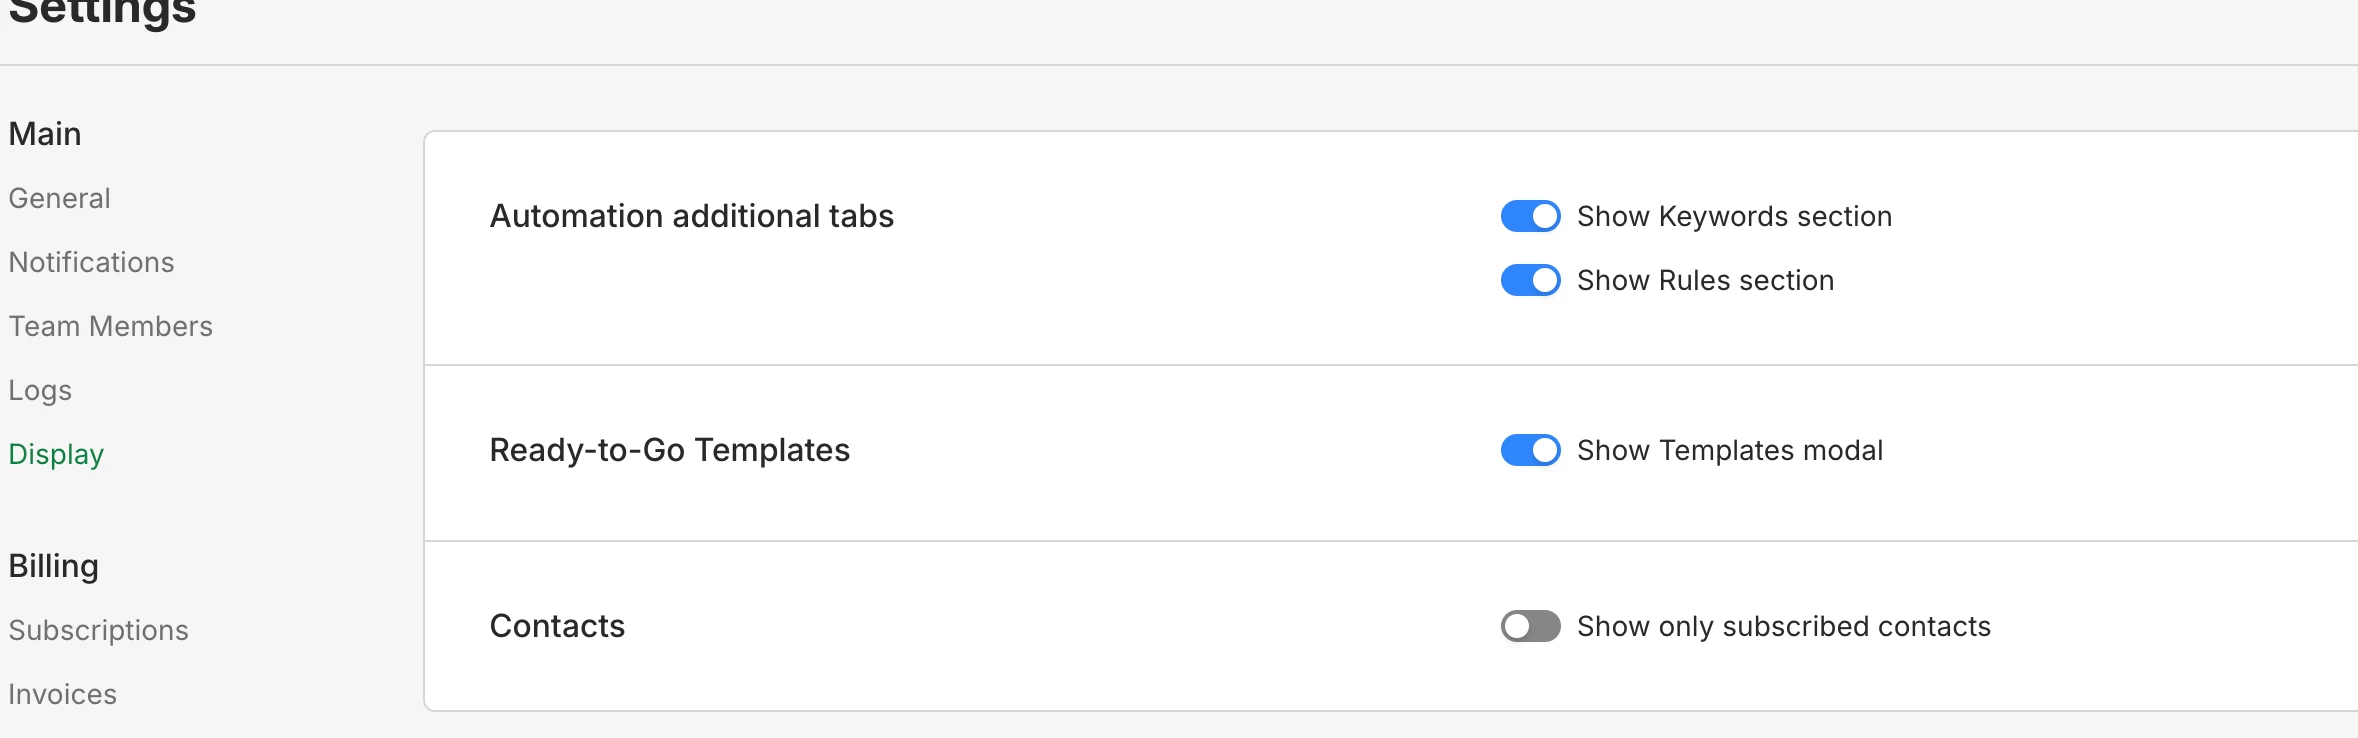Click the "Show only subscribed contacts" label text
Viewport: 2358px width, 738px height.
point(1784,626)
